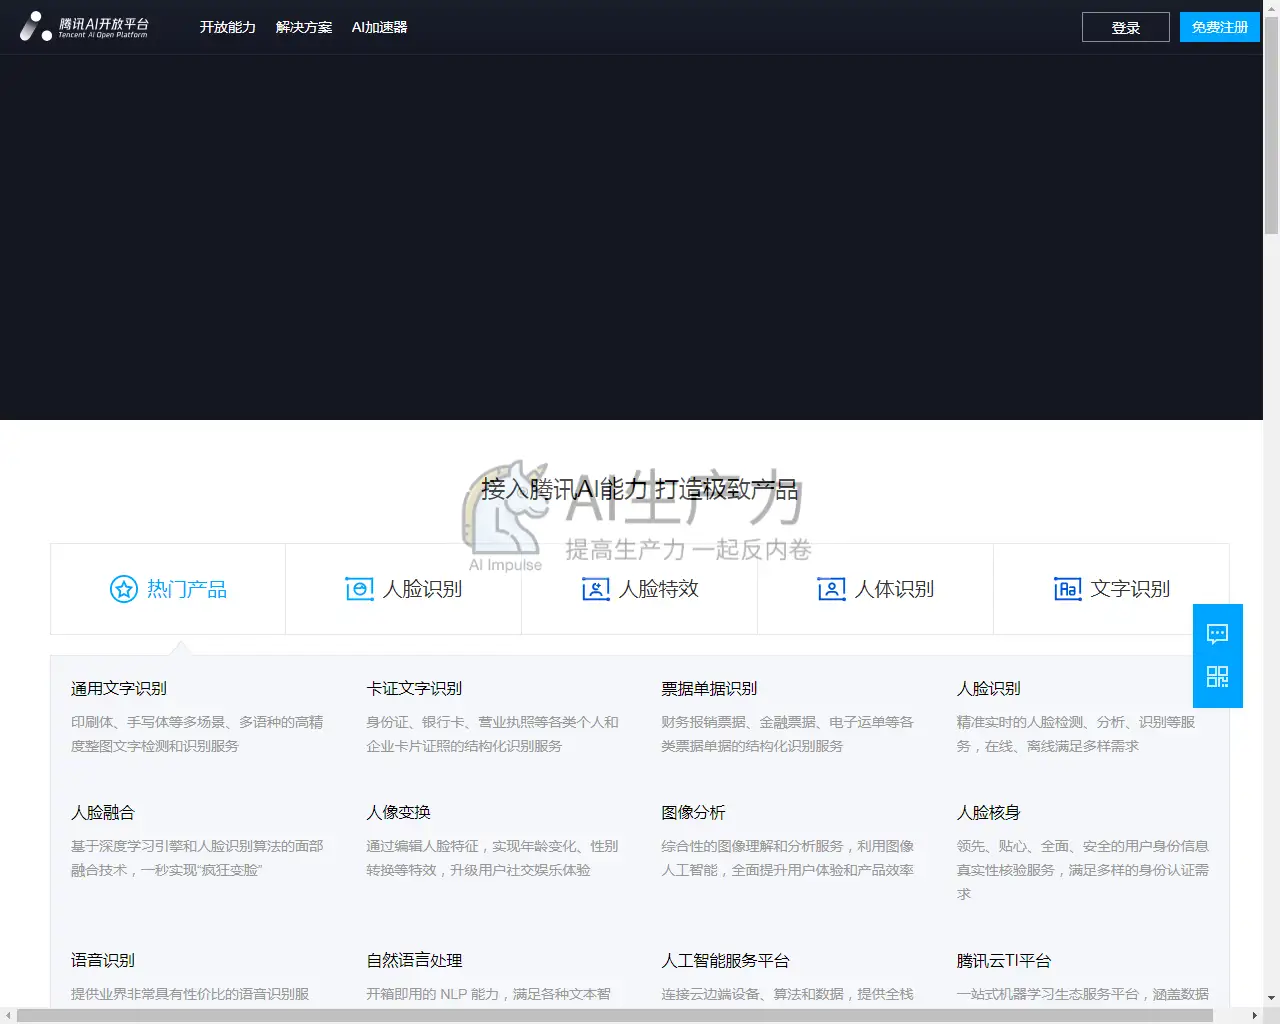Click the horizontal scrollbar thumb
The width and height of the screenshot is (1280, 1024).
tap(615, 1016)
